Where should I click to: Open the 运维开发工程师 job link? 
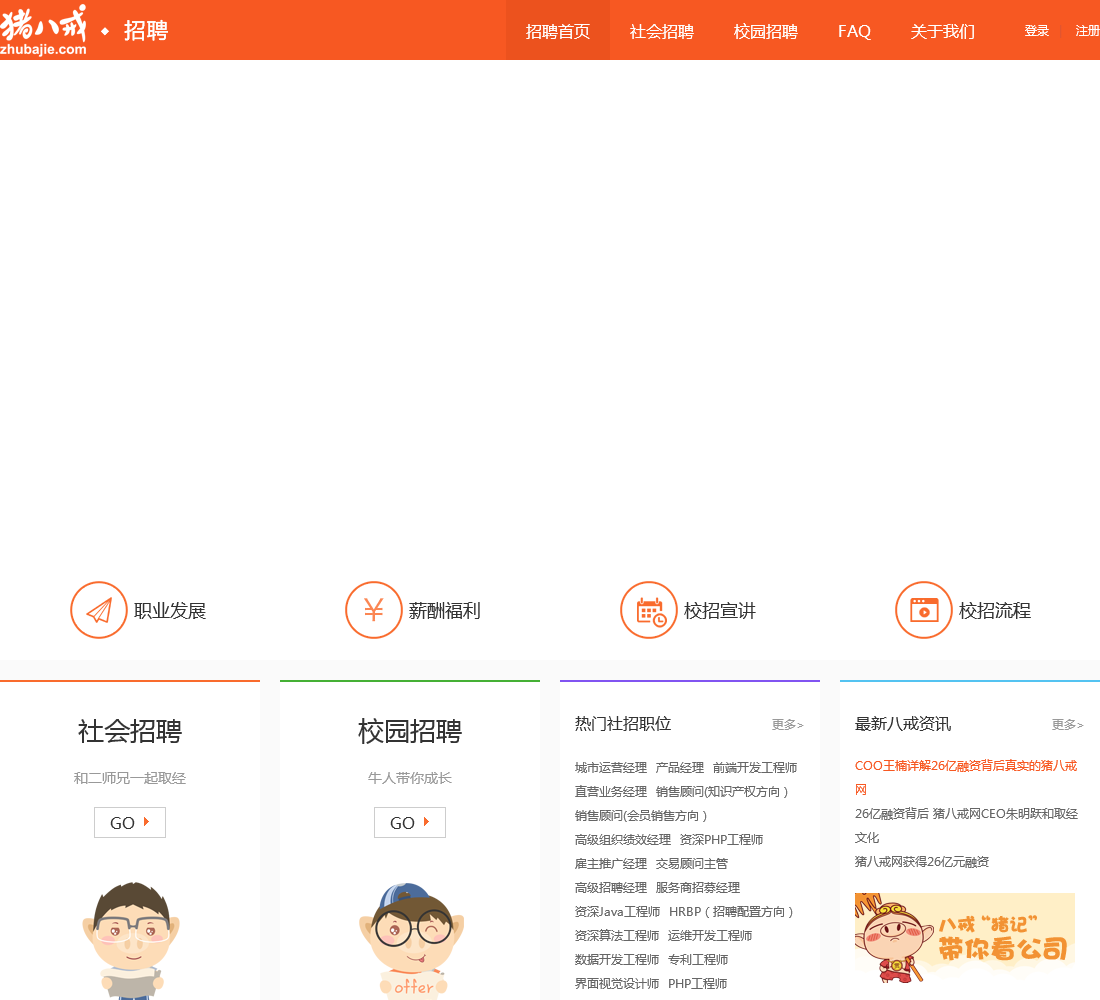(710, 935)
